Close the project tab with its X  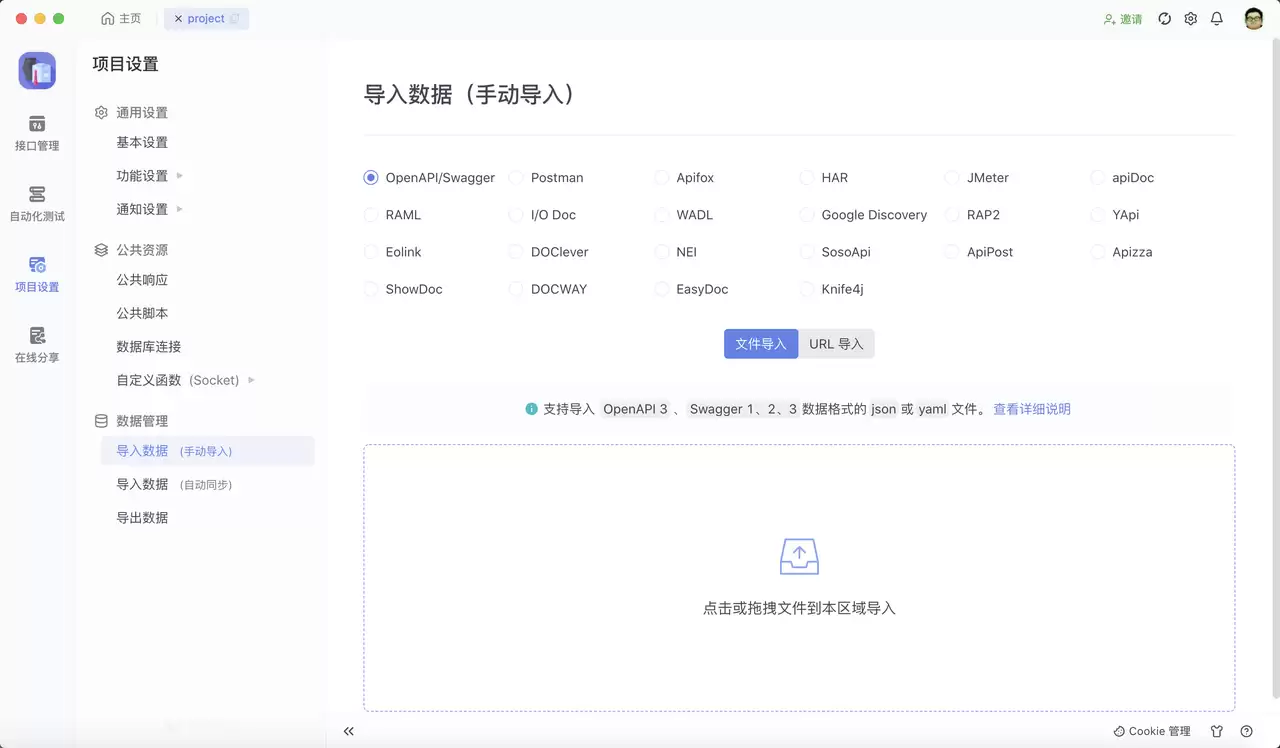pyautogui.click(x=178, y=19)
